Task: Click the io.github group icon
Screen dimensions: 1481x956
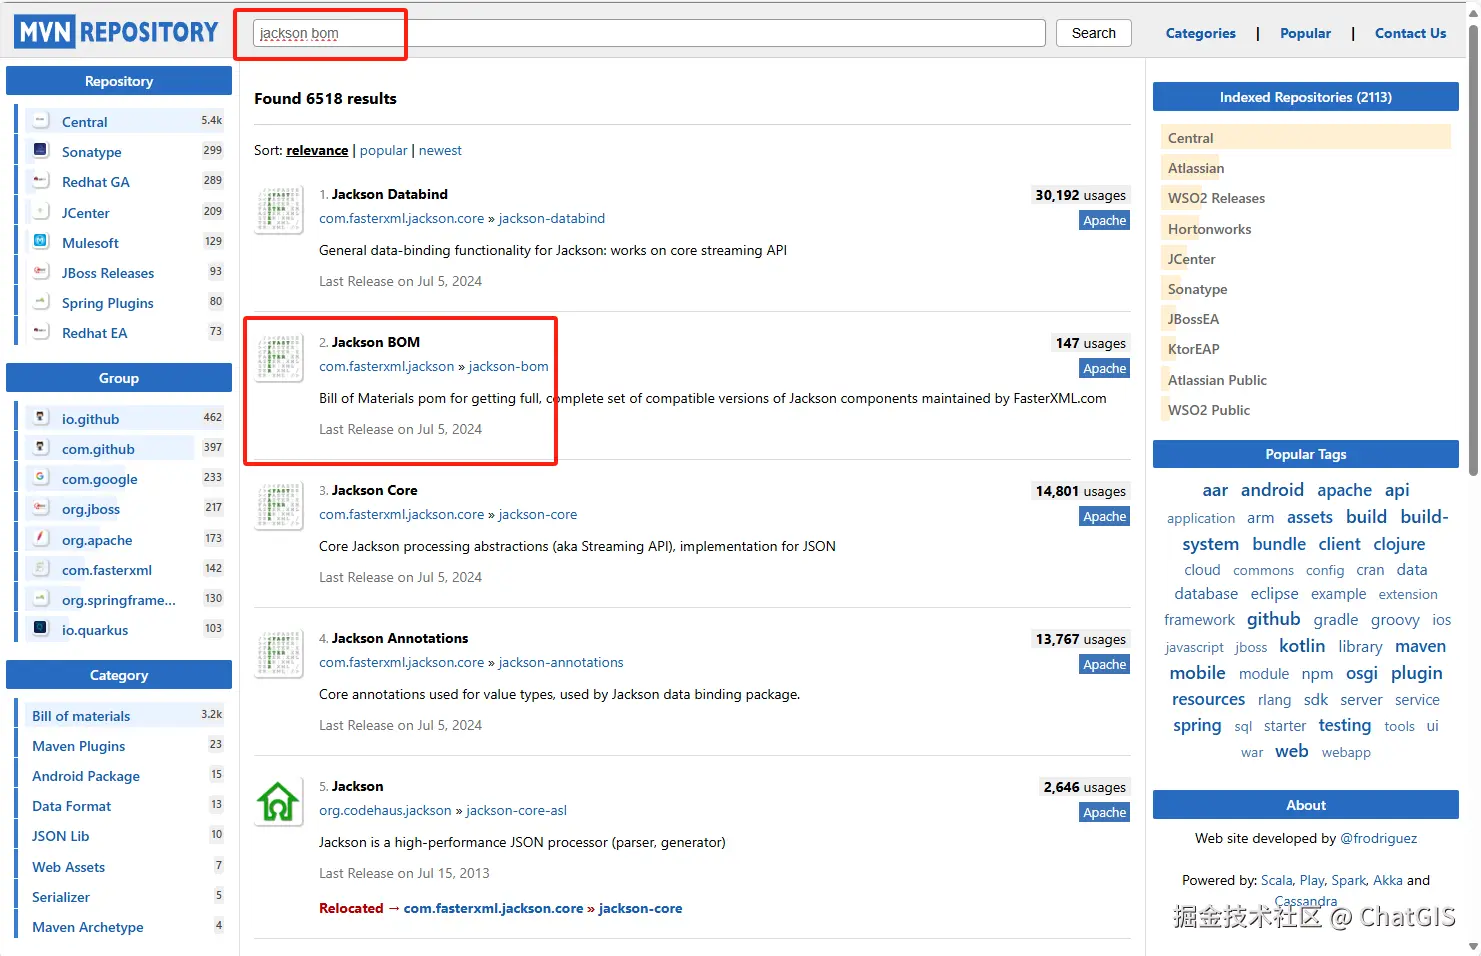Action: 41,418
